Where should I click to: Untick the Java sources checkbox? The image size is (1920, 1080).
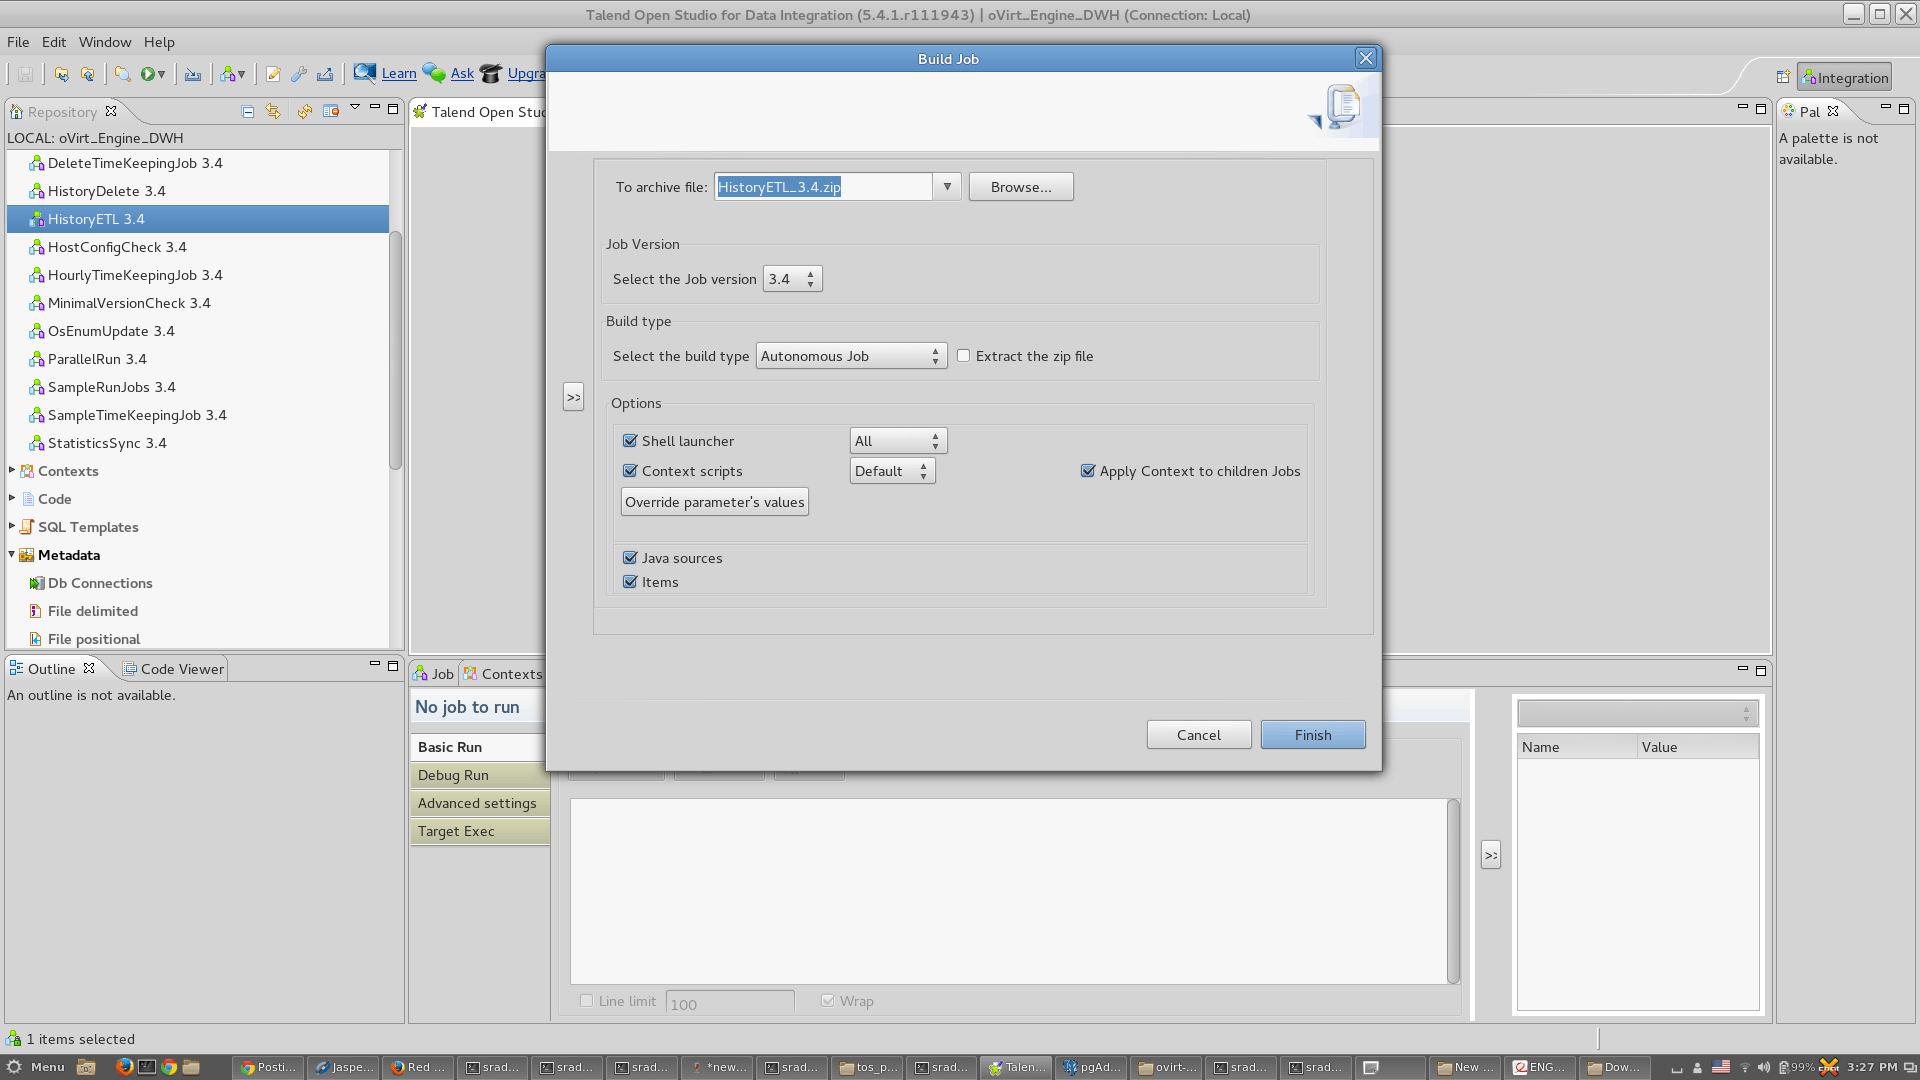(630, 558)
